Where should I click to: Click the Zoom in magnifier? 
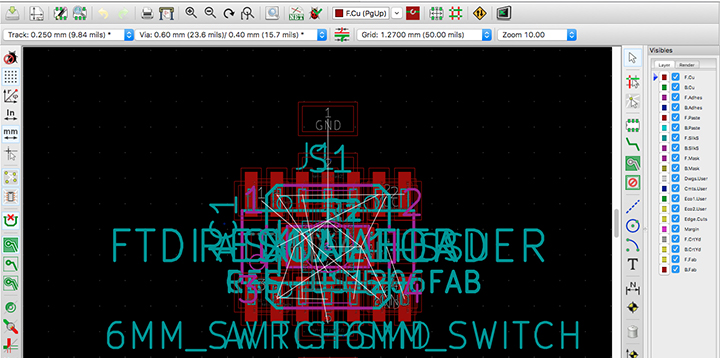[x=191, y=13]
